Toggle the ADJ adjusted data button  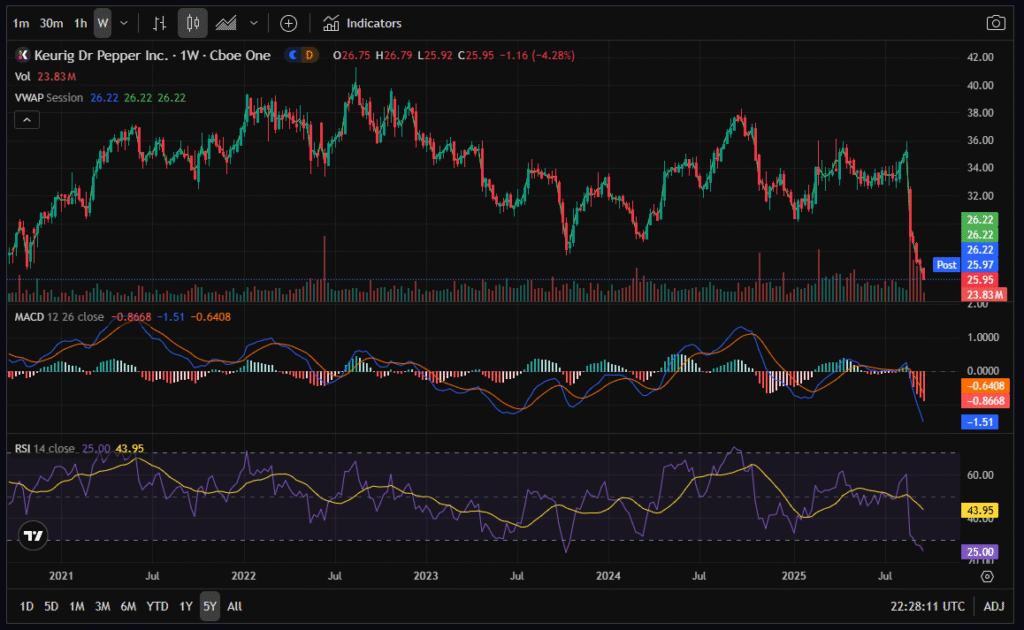tap(994, 606)
